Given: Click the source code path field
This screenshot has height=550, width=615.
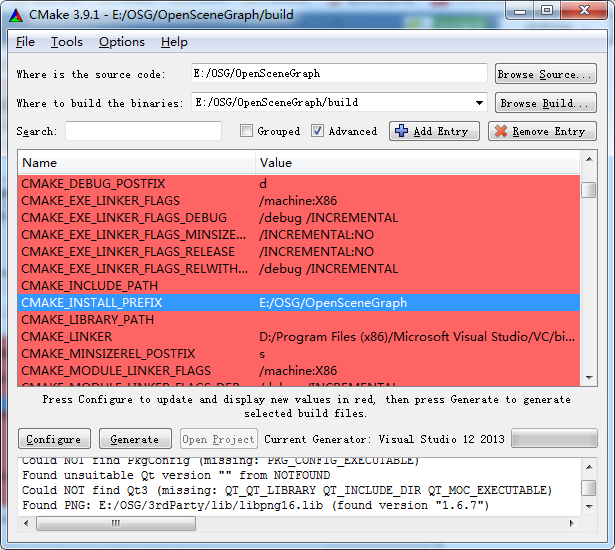Looking at the screenshot, I should [x=339, y=74].
